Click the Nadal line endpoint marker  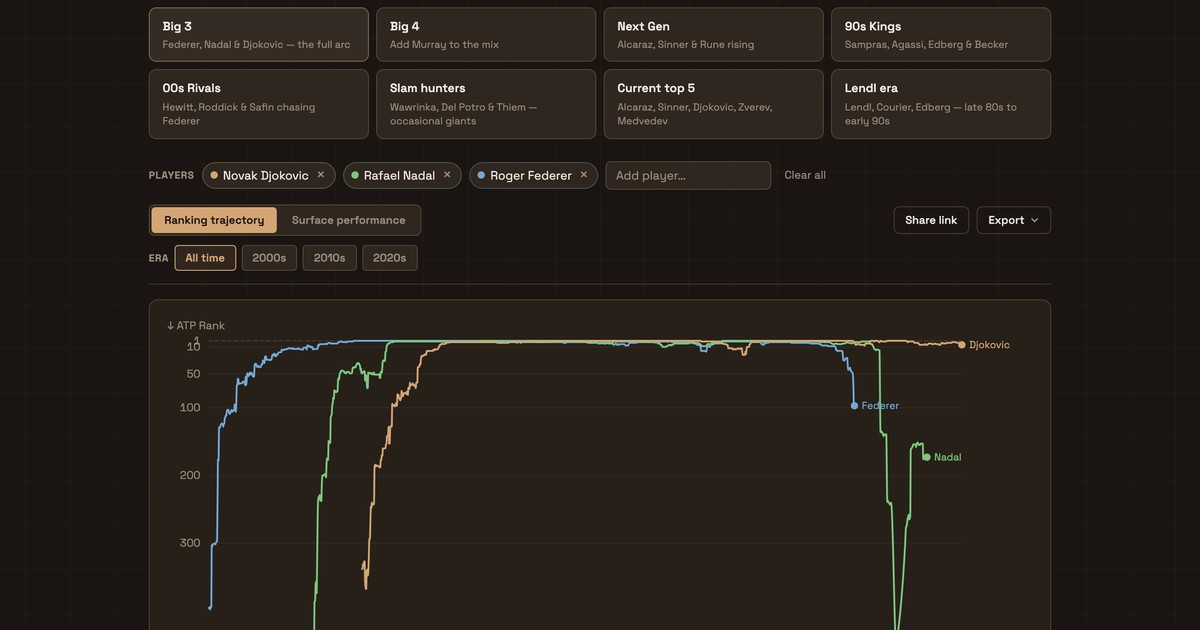click(x=927, y=457)
